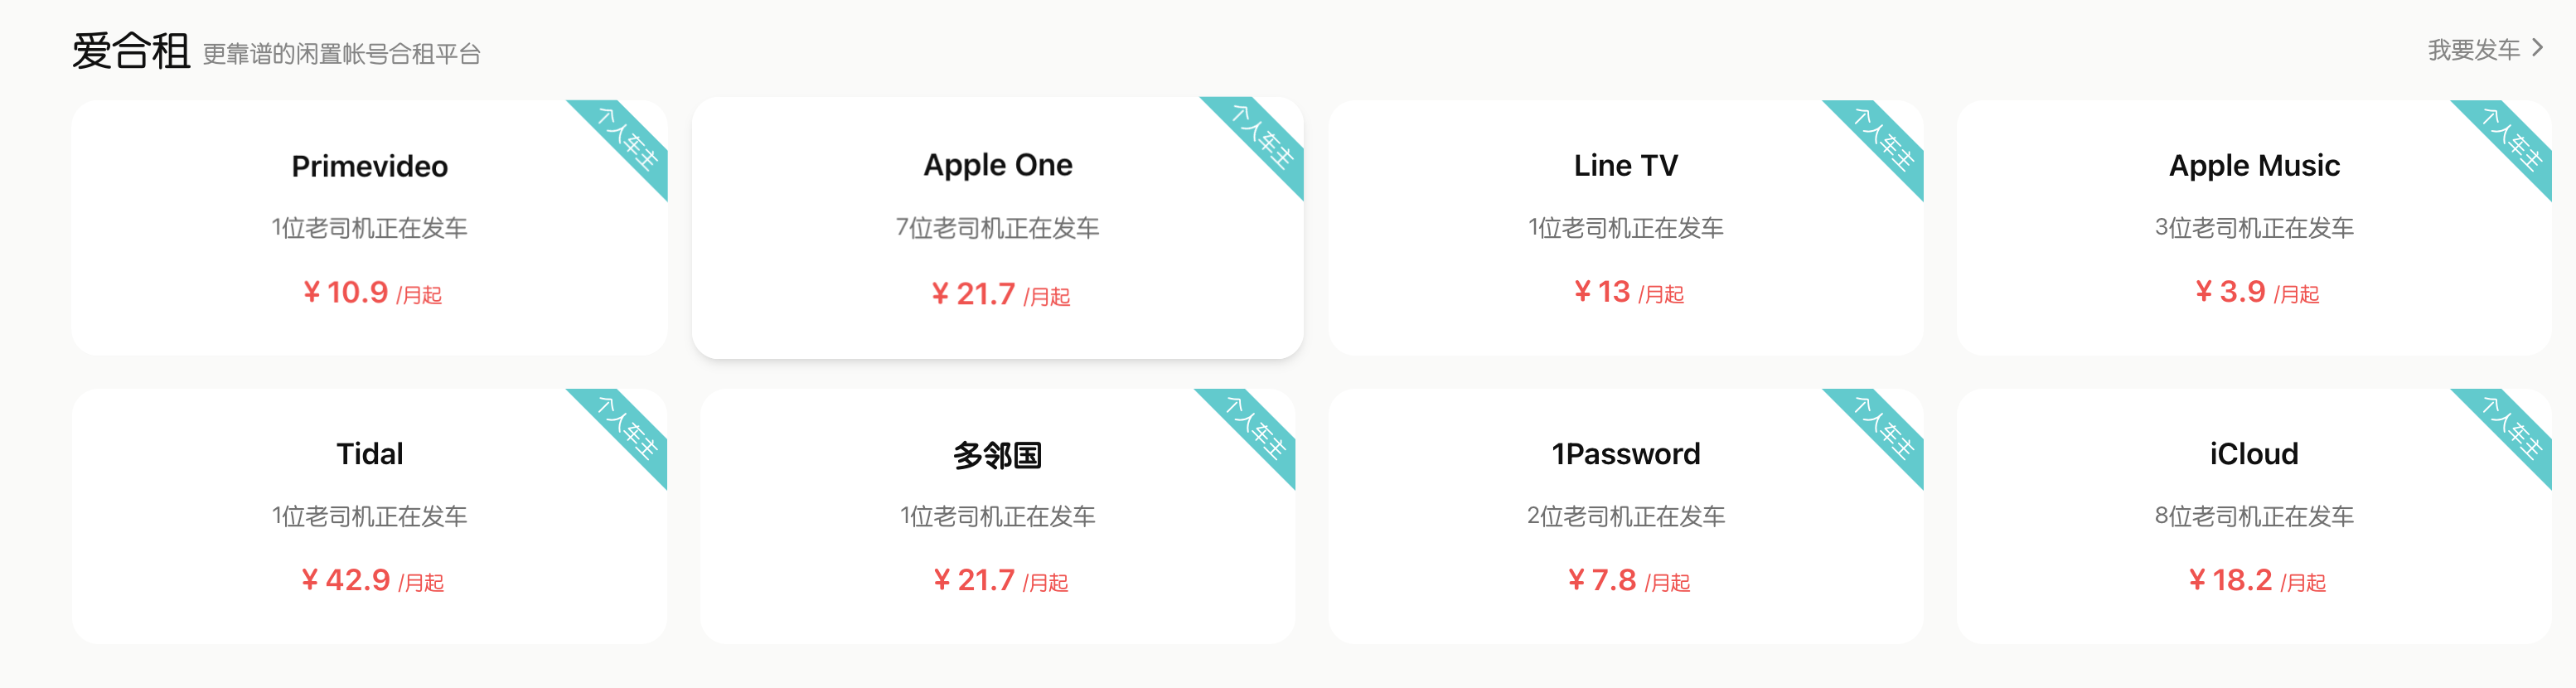The height and width of the screenshot is (688, 2576).
Task: Click 7位老司机正在发车 under Apple One
Action: click(x=997, y=228)
